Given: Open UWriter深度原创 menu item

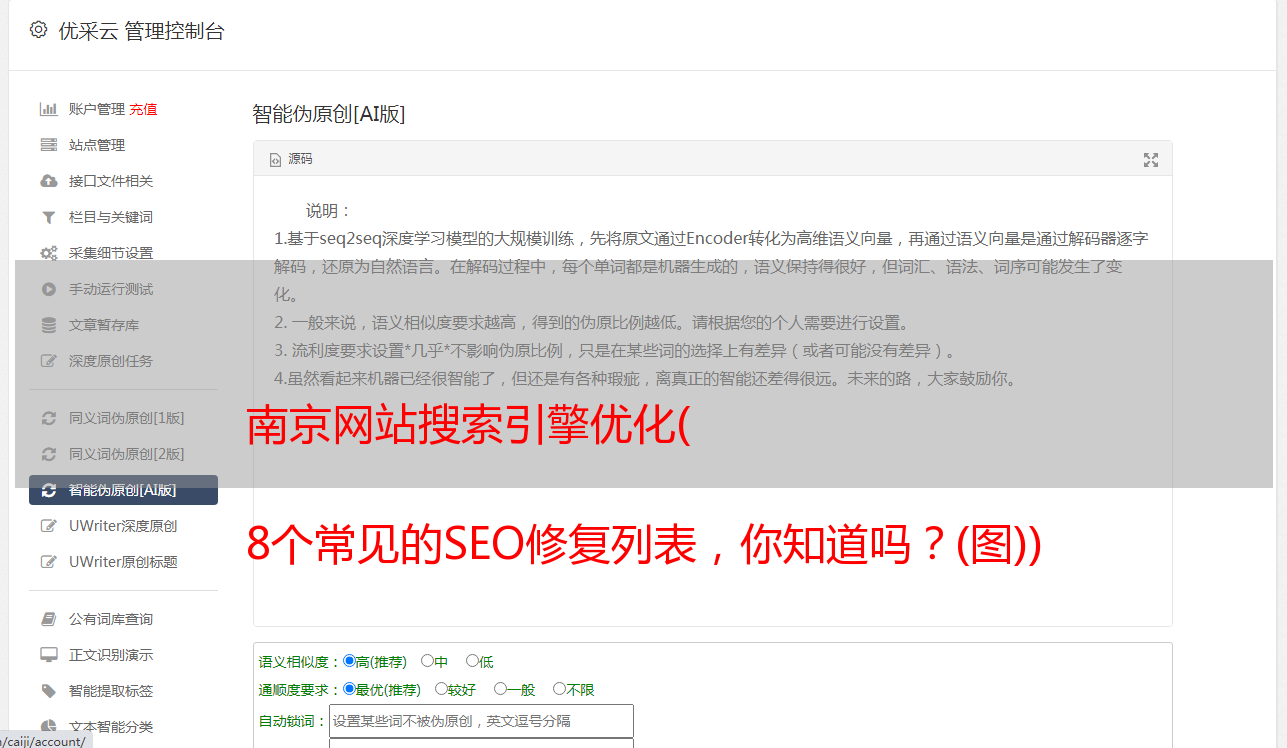Looking at the screenshot, I should coord(123,526).
